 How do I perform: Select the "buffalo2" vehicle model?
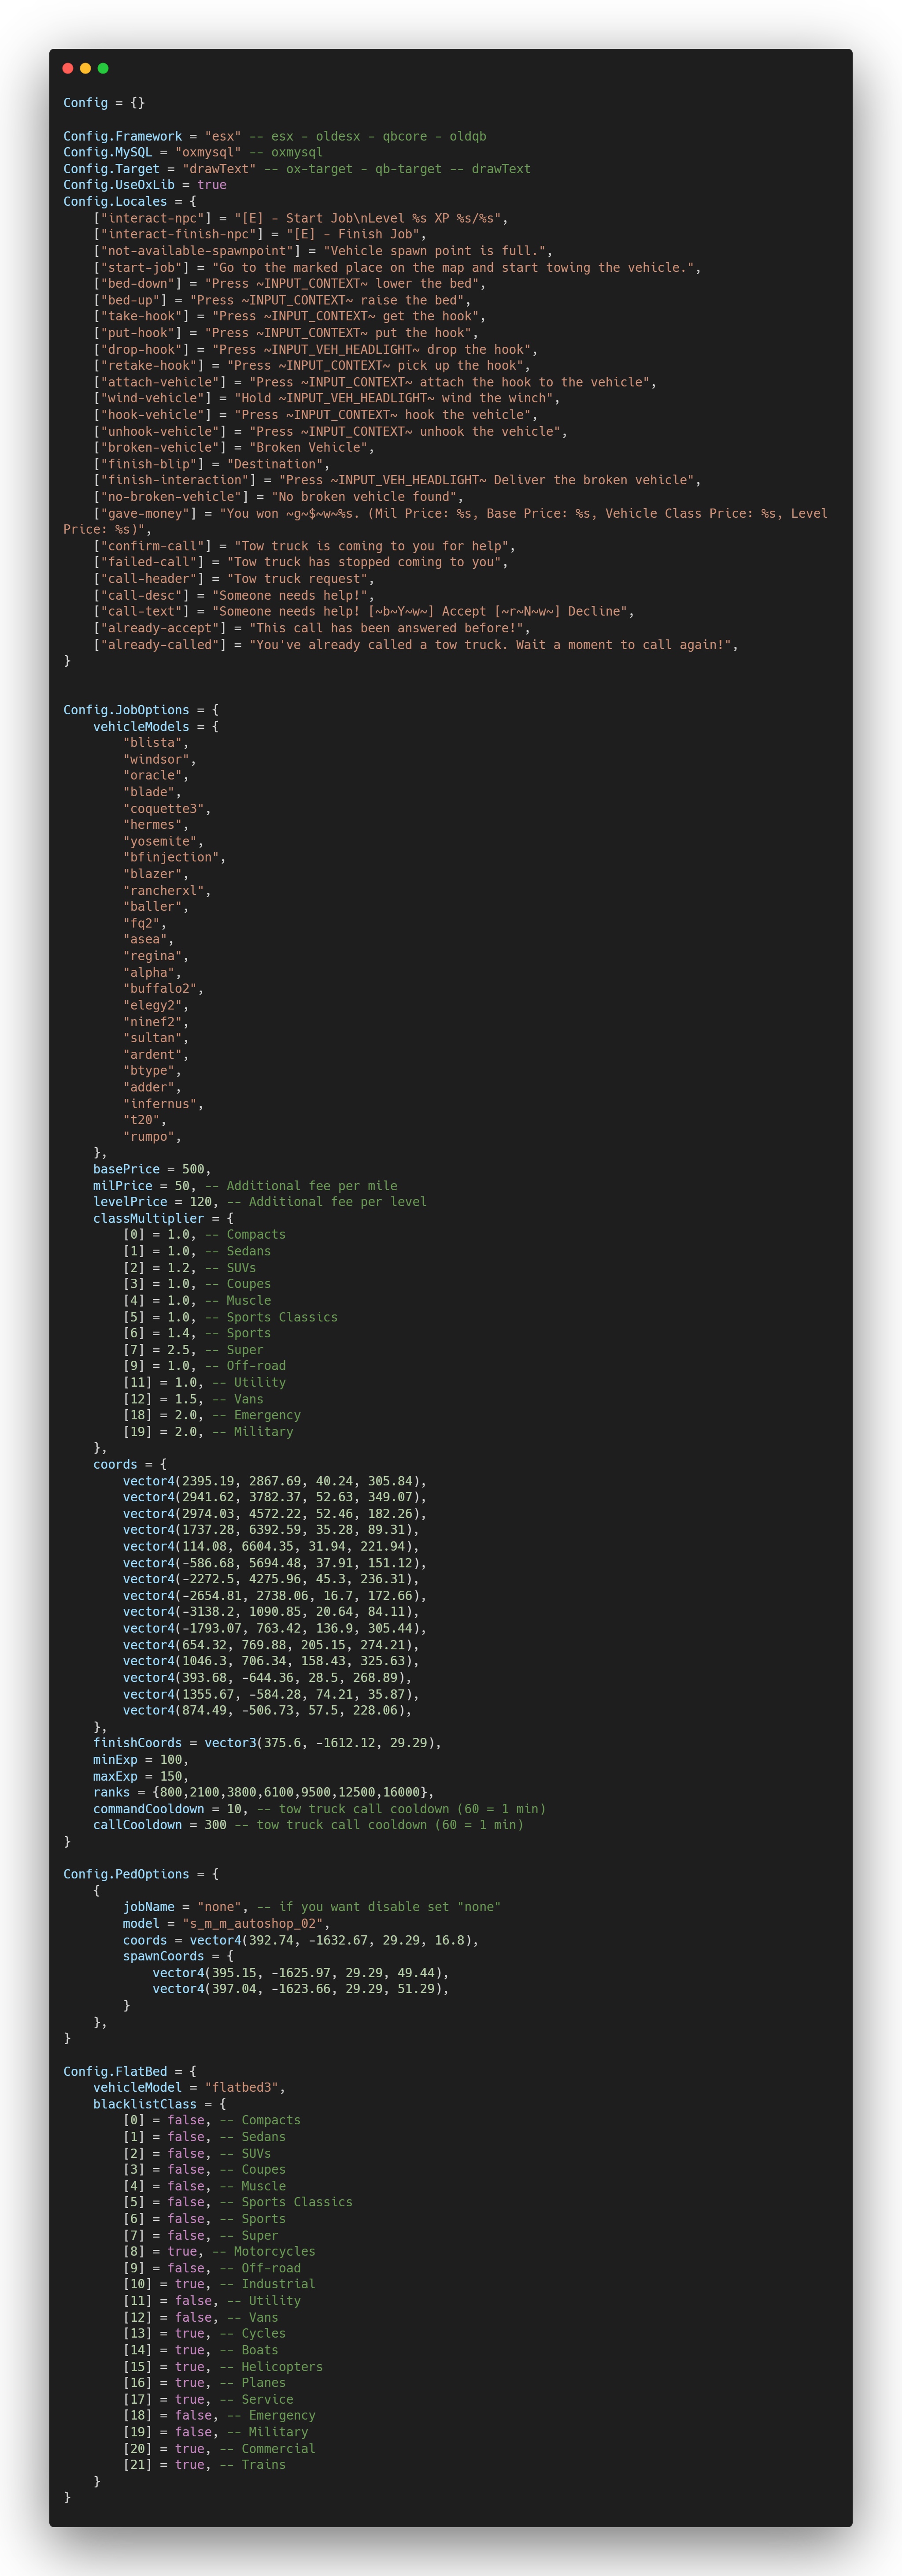click(160, 988)
